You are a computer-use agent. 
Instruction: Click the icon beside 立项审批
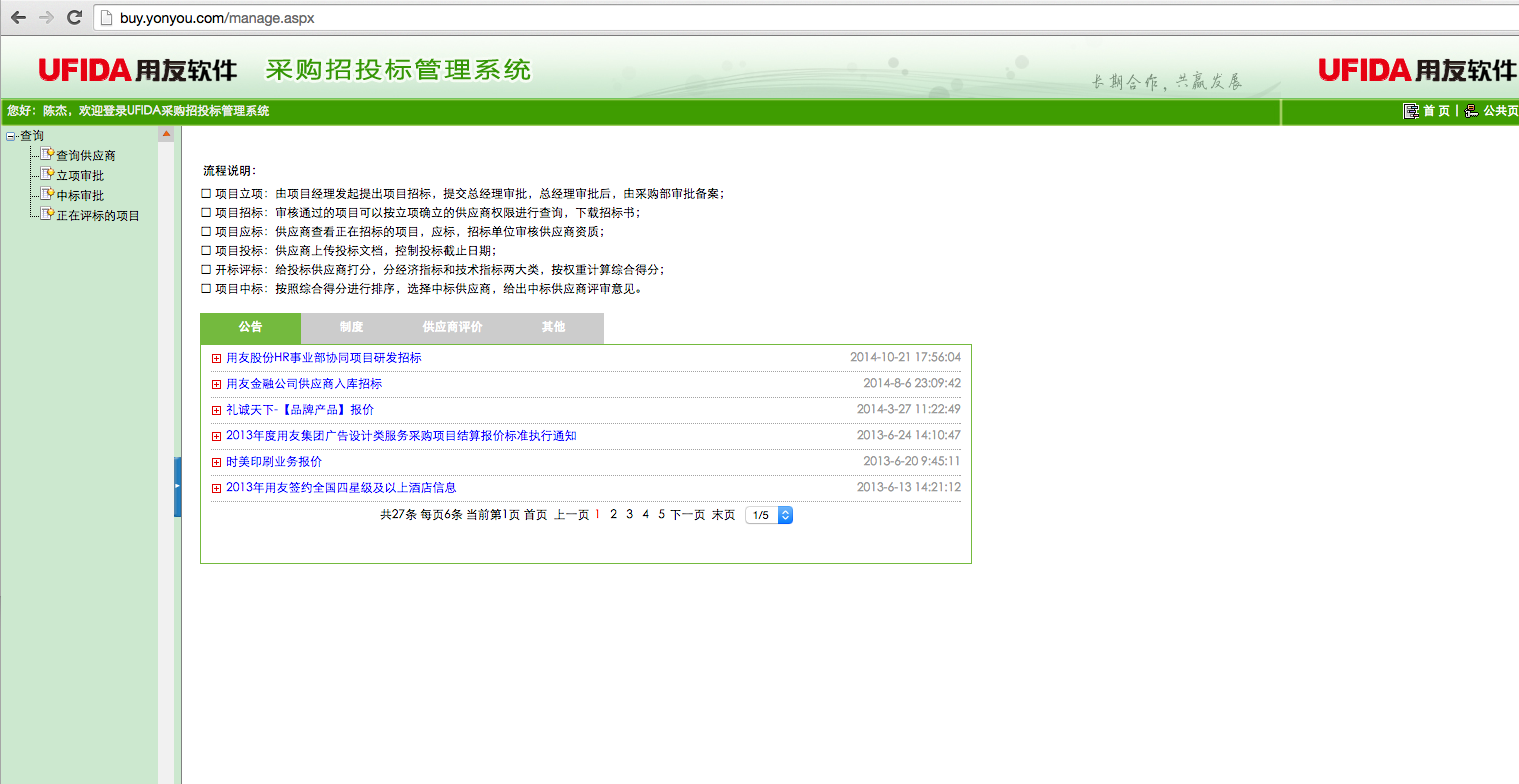(47, 174)
